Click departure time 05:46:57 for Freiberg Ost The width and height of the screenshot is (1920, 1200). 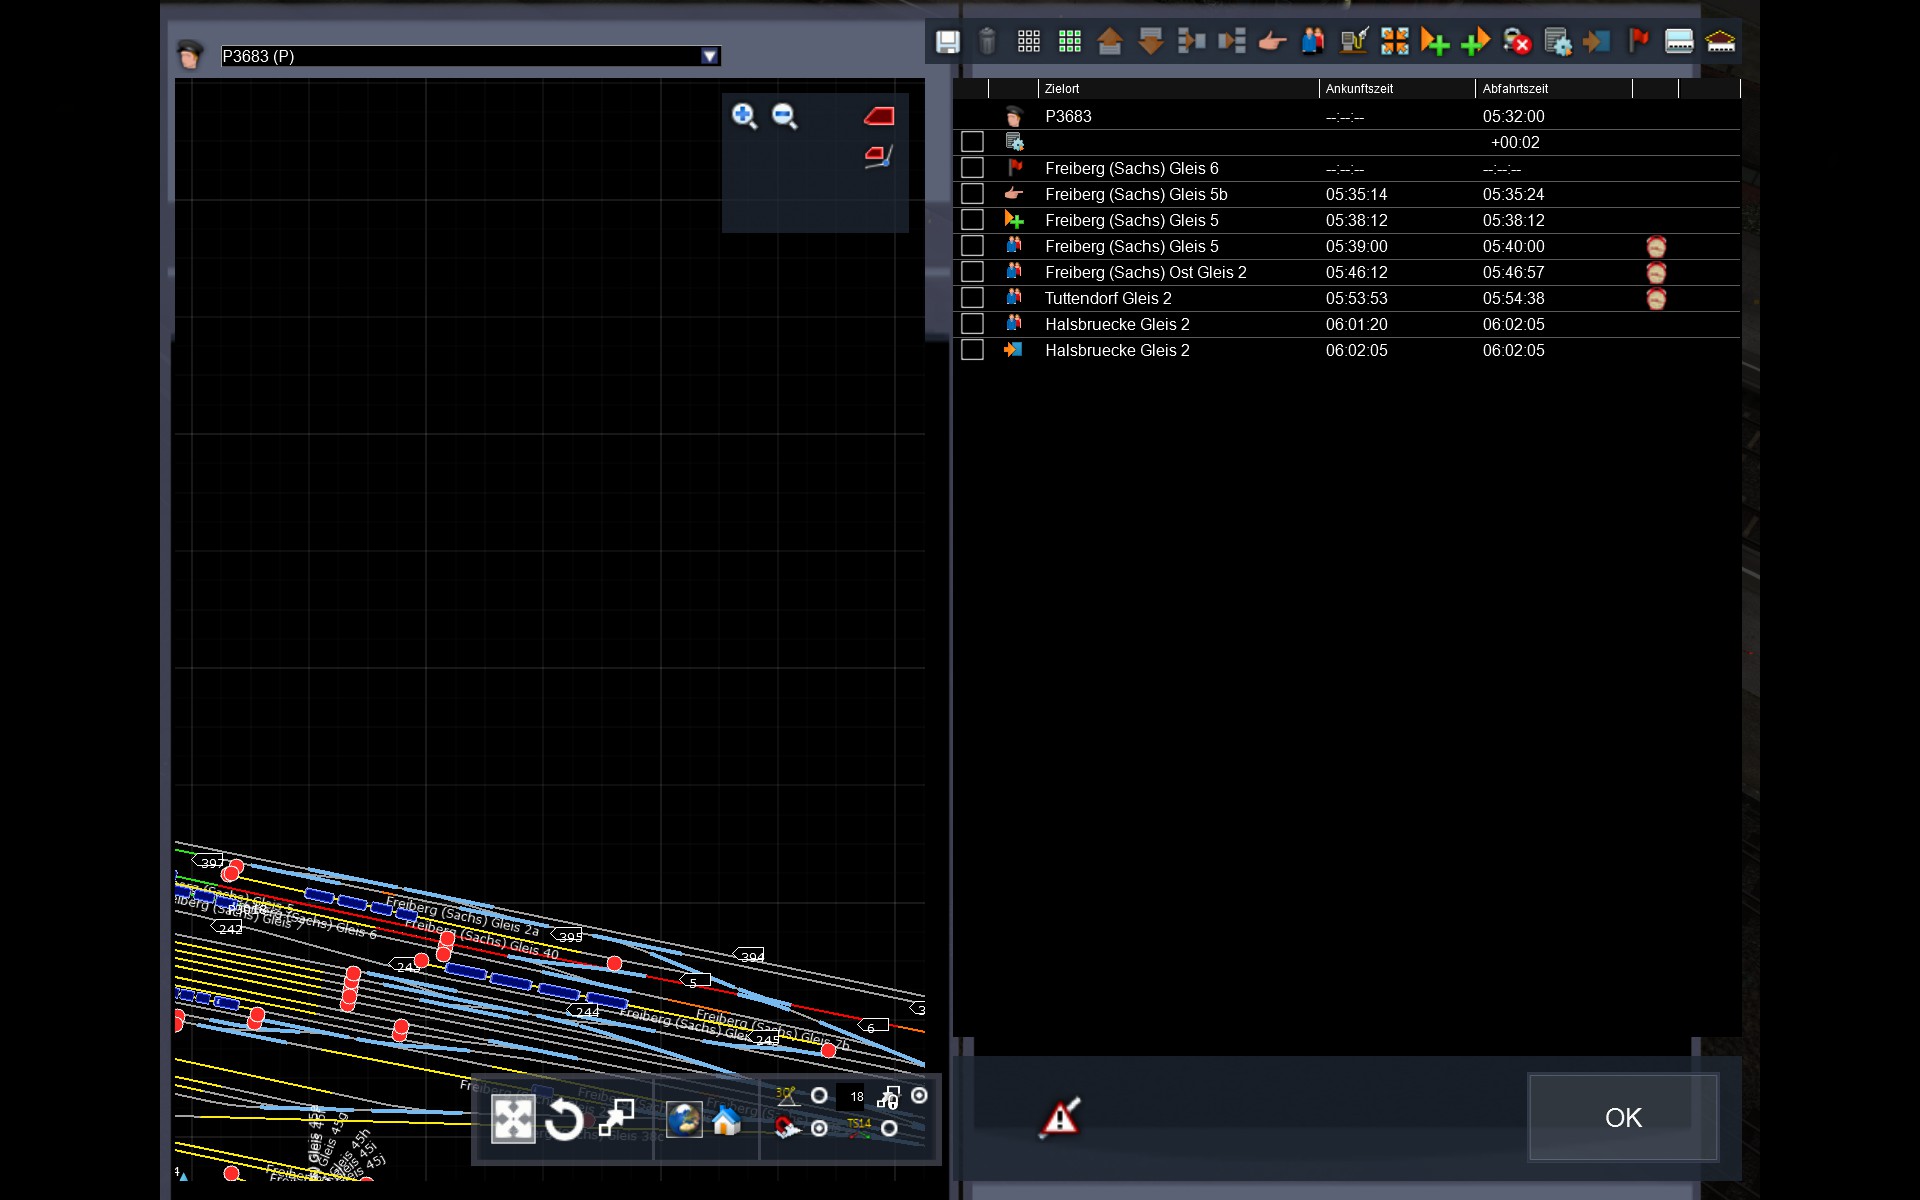(x=1513, y=272)
